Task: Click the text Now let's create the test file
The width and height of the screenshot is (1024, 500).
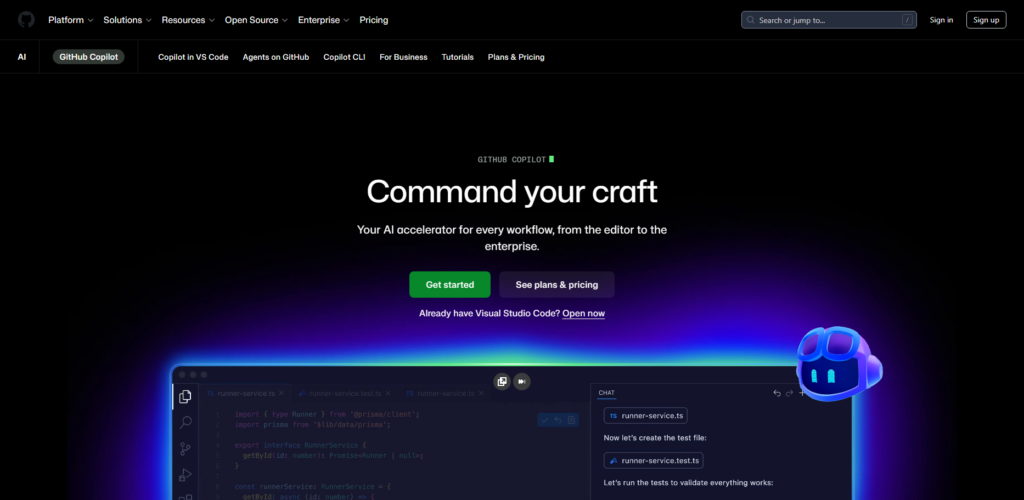Action: coord(655,437)
